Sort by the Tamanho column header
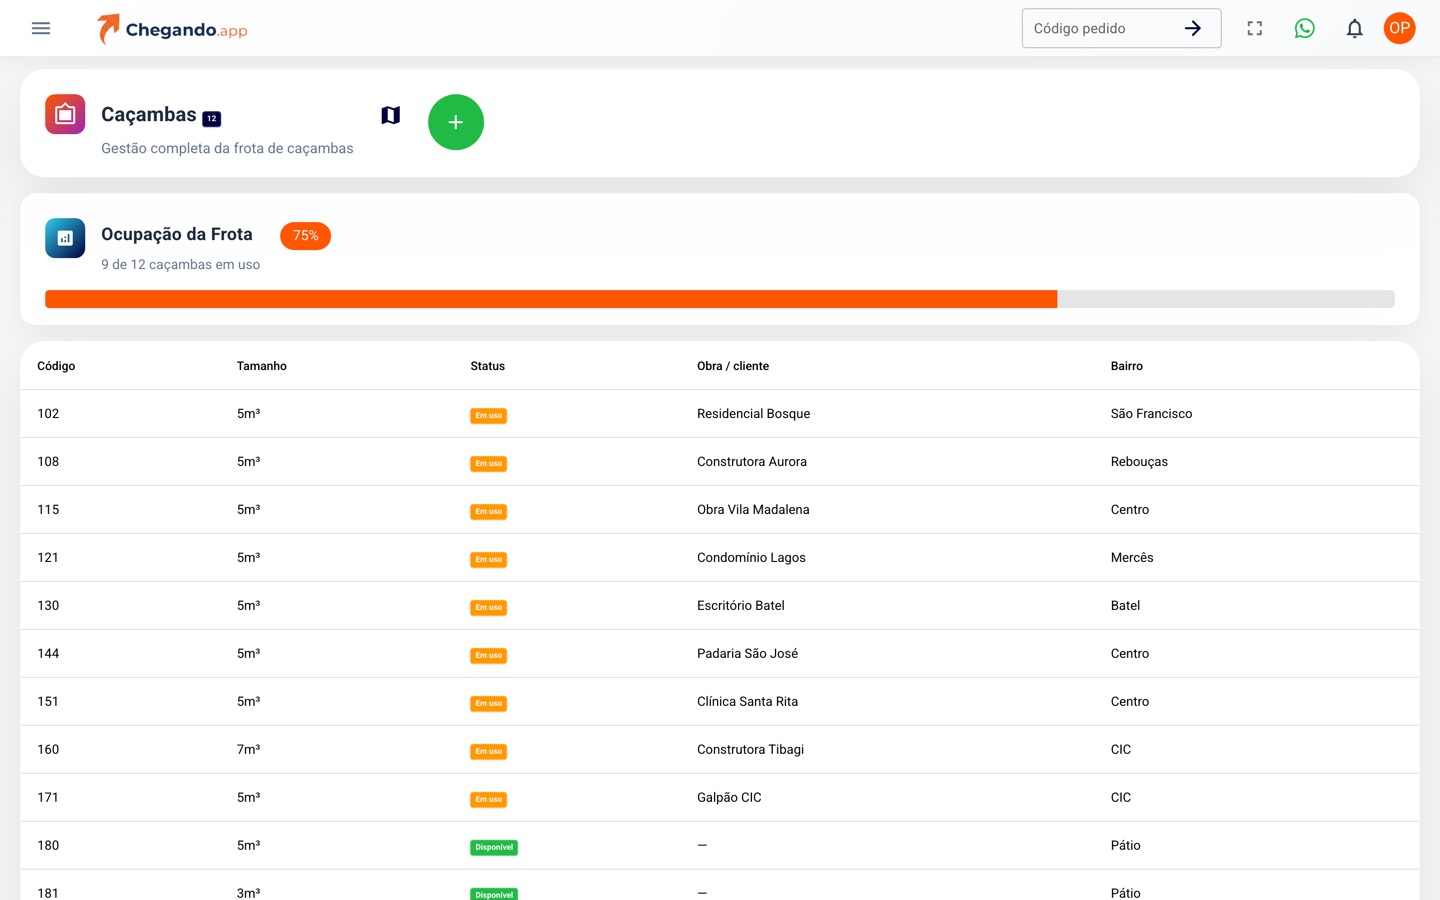 click(262, 366)
